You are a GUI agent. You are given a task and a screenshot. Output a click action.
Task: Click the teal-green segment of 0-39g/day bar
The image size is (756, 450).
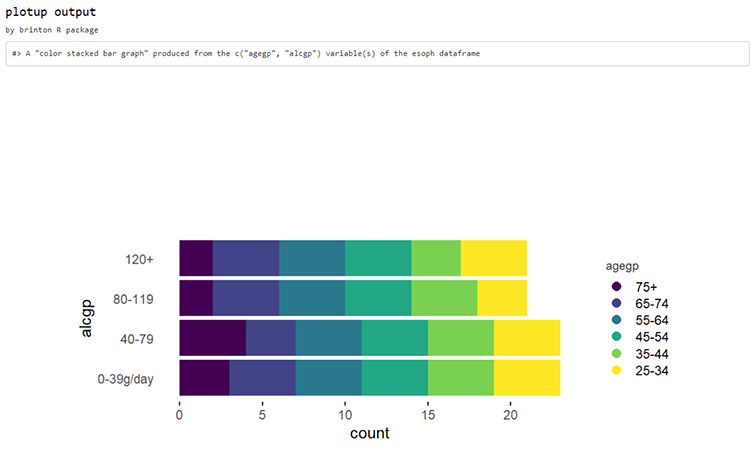tap(394, 378)
